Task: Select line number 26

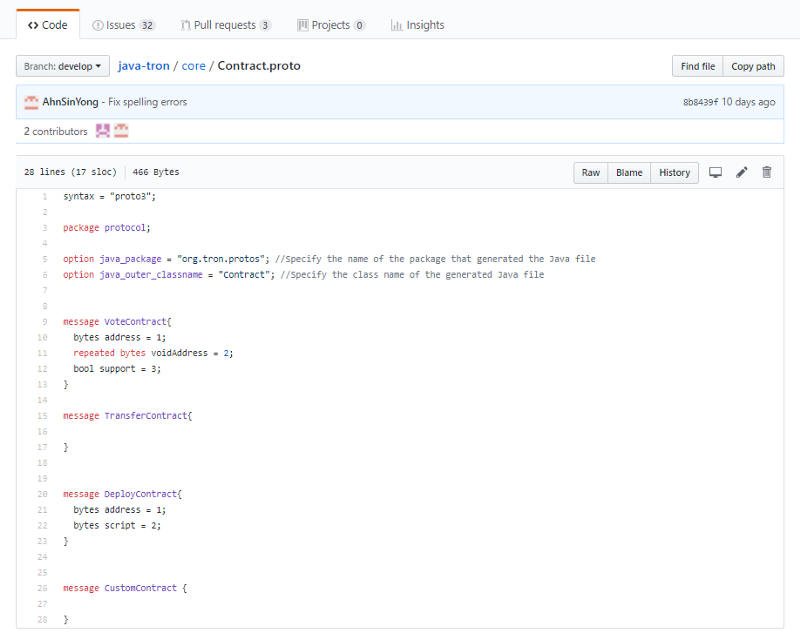Action: coord(42,588)
